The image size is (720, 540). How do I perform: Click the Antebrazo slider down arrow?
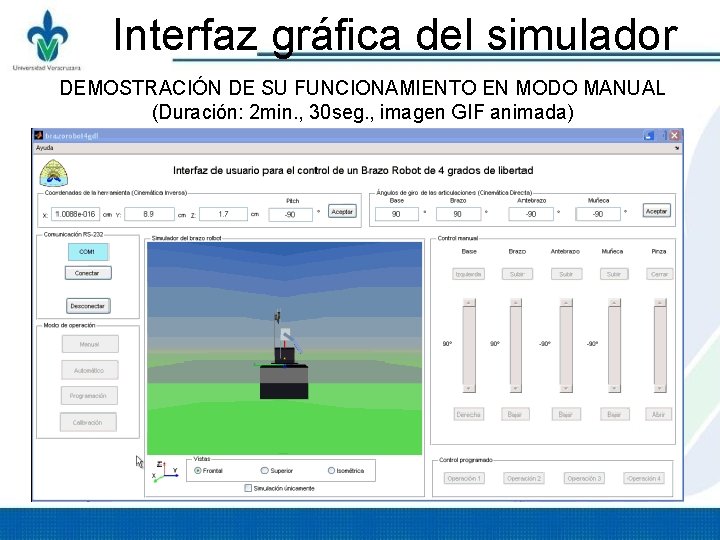pos(566,388)
